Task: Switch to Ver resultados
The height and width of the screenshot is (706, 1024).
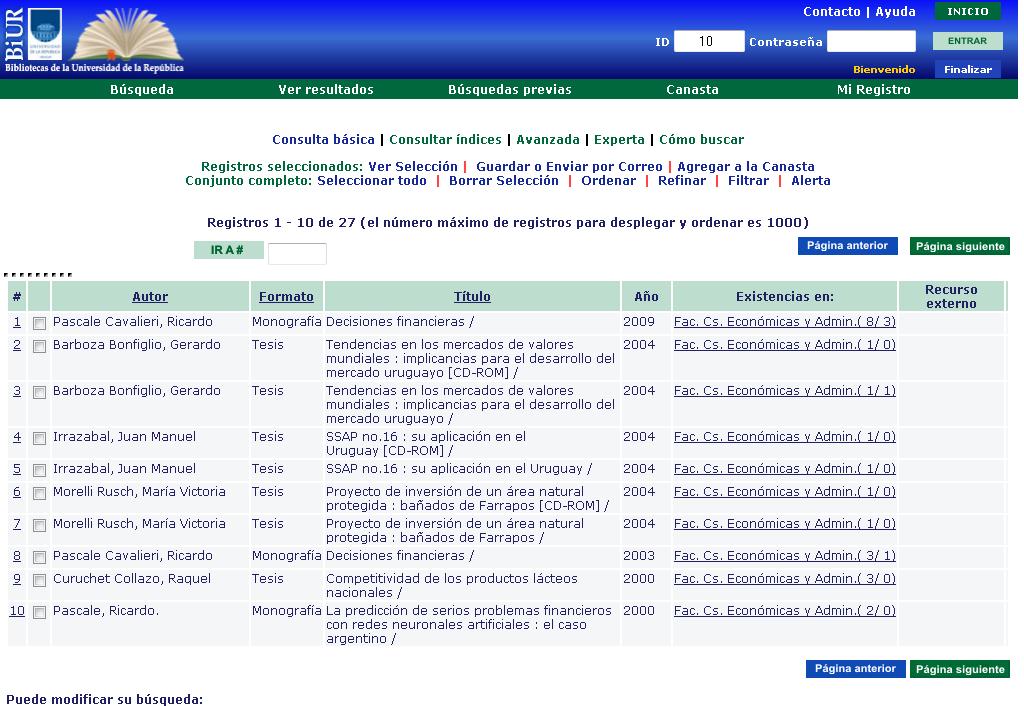Action: (327, 89)
